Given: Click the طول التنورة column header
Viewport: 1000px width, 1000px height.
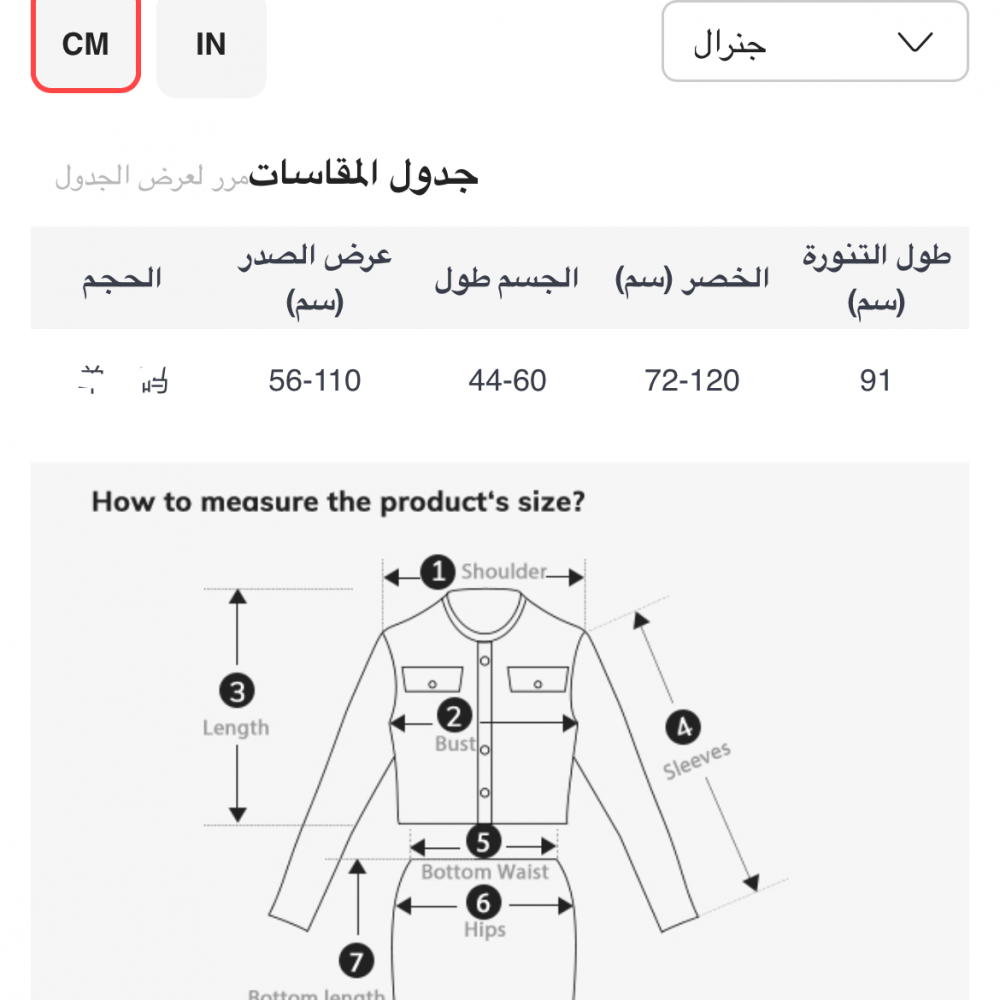Looking at the screenshot, I should point(875,278).
